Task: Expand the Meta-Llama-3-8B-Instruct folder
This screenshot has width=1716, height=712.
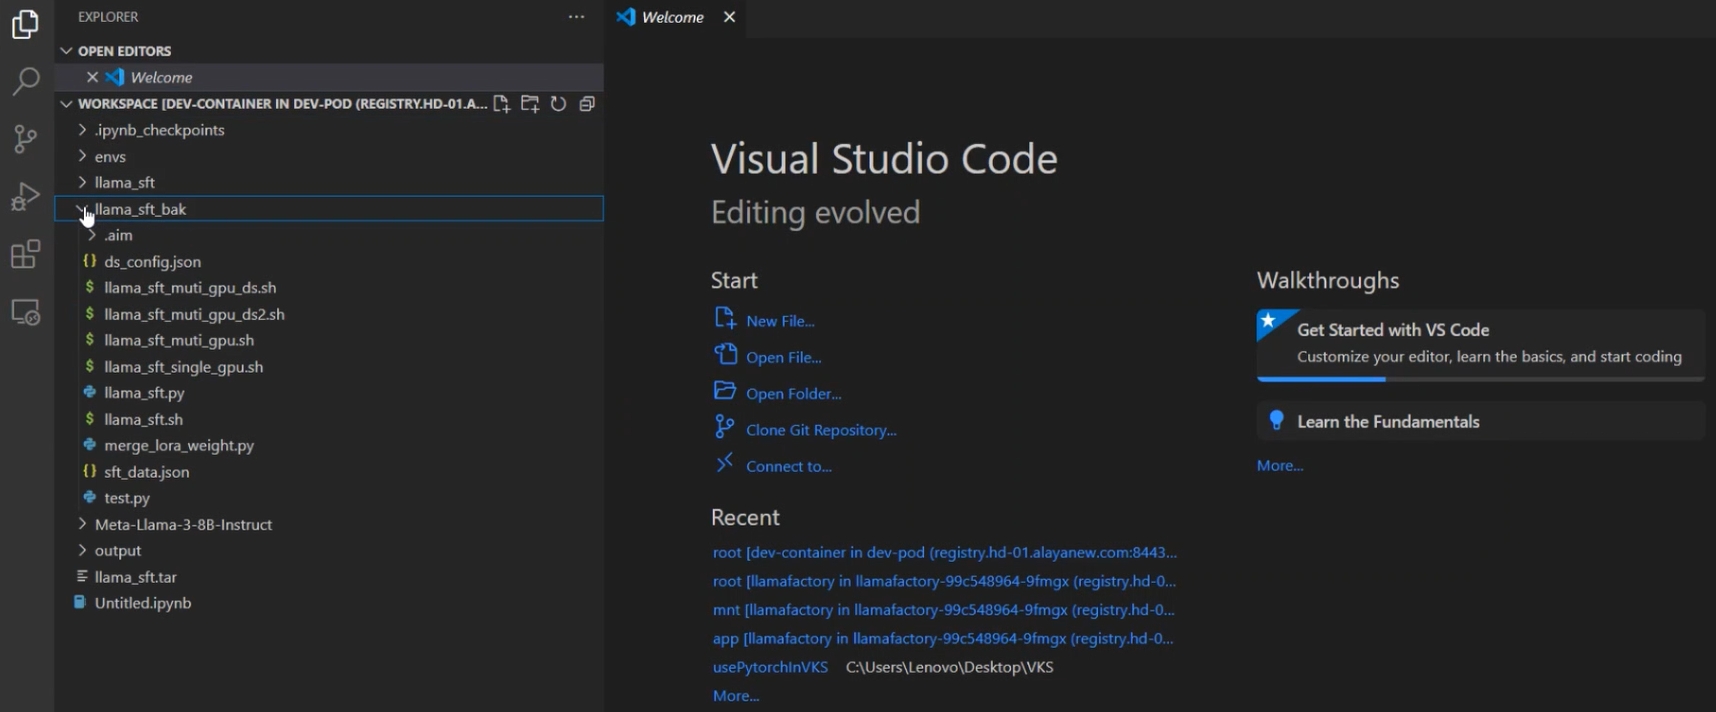Action: pos(82,524)
